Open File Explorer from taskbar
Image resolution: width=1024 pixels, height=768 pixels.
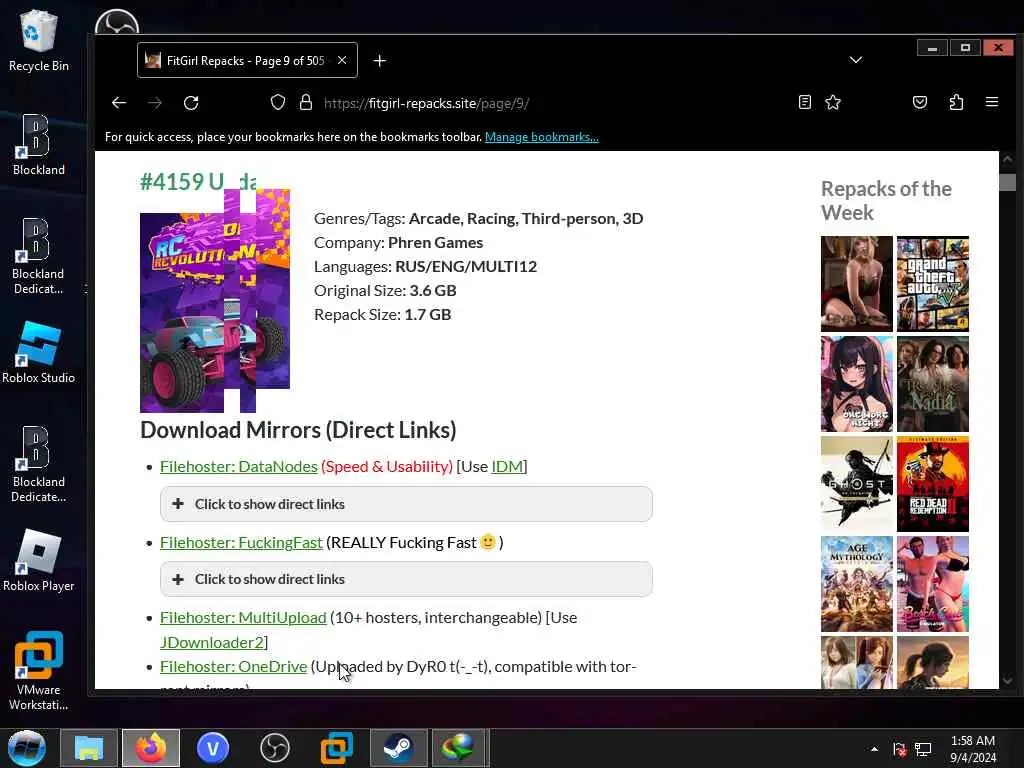point(89,748)
